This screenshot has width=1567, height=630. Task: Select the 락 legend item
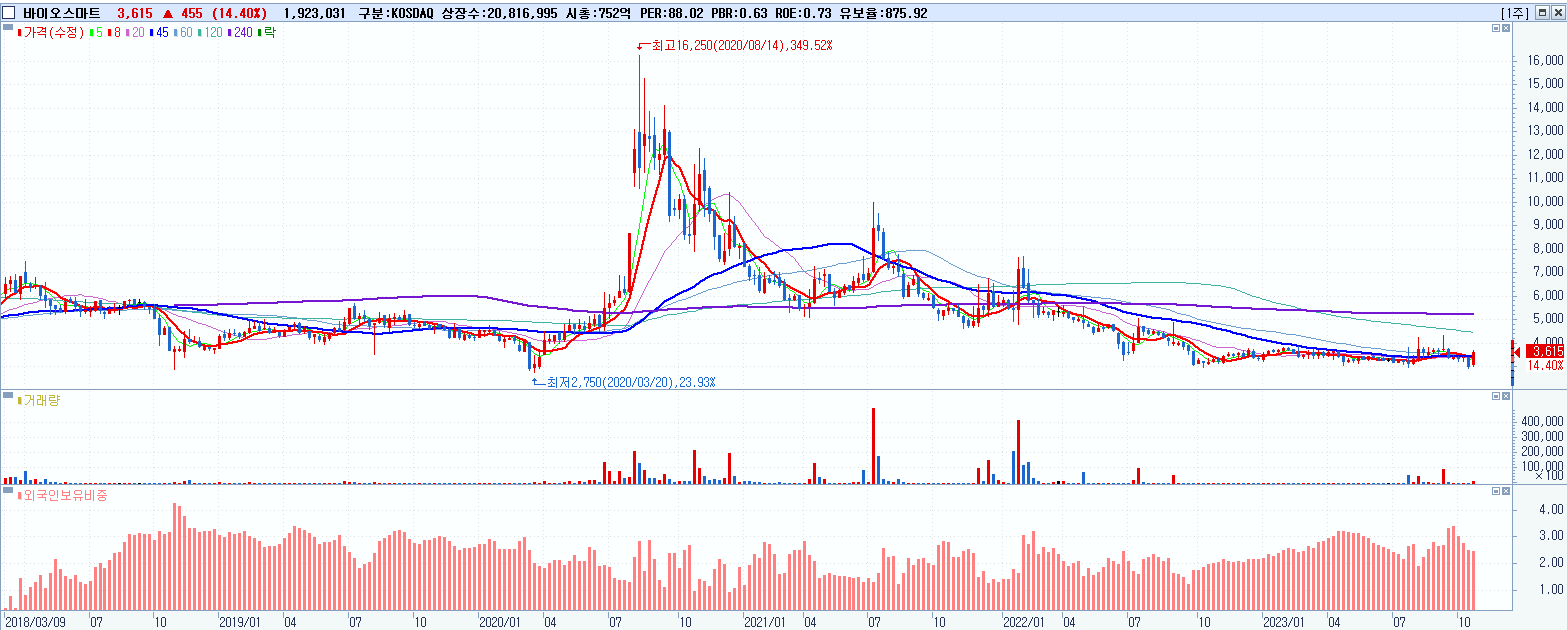tap(268, 33)
